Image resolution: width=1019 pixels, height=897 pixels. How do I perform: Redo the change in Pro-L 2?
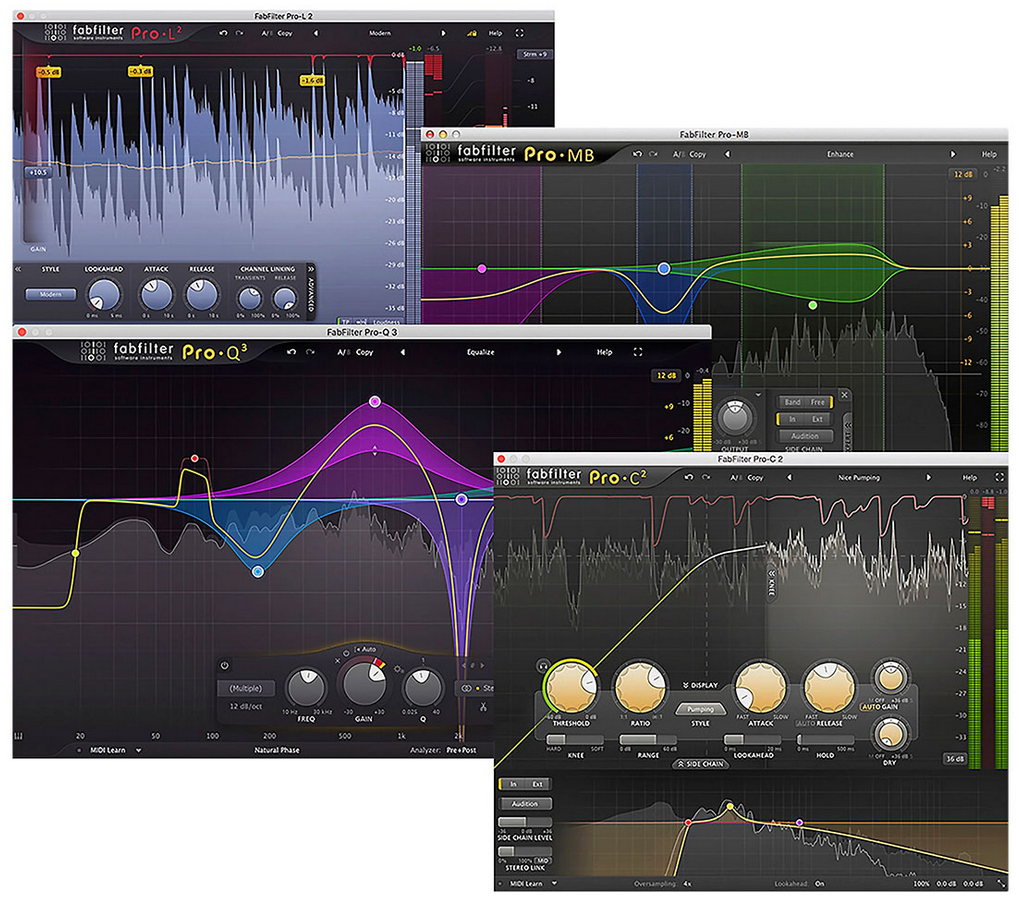point(240,33)
